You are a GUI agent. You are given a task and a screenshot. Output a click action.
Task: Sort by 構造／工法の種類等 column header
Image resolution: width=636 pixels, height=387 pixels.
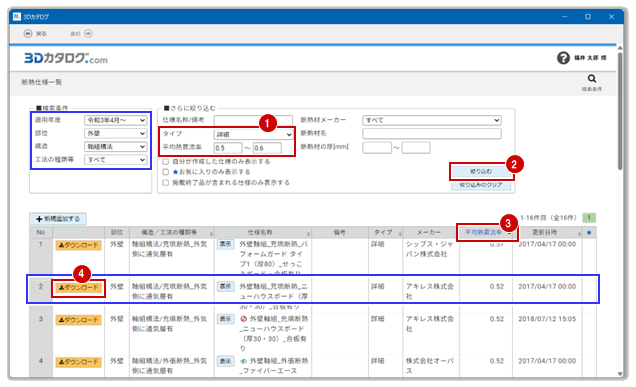click(x=172, y=232)
